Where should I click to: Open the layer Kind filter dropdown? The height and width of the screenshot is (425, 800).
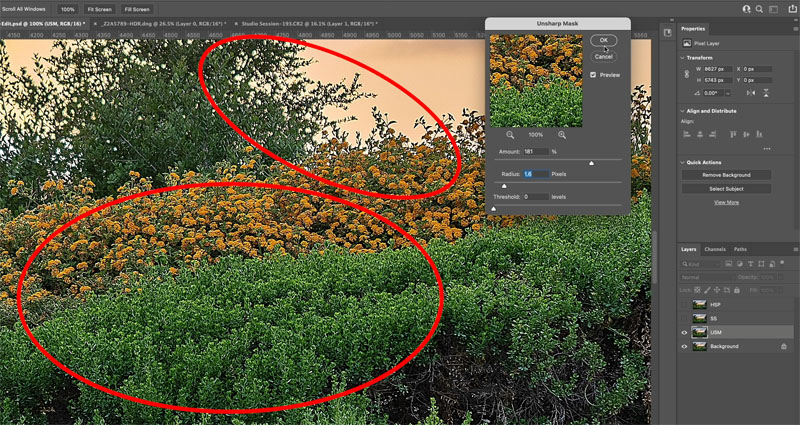pos(701,264)
